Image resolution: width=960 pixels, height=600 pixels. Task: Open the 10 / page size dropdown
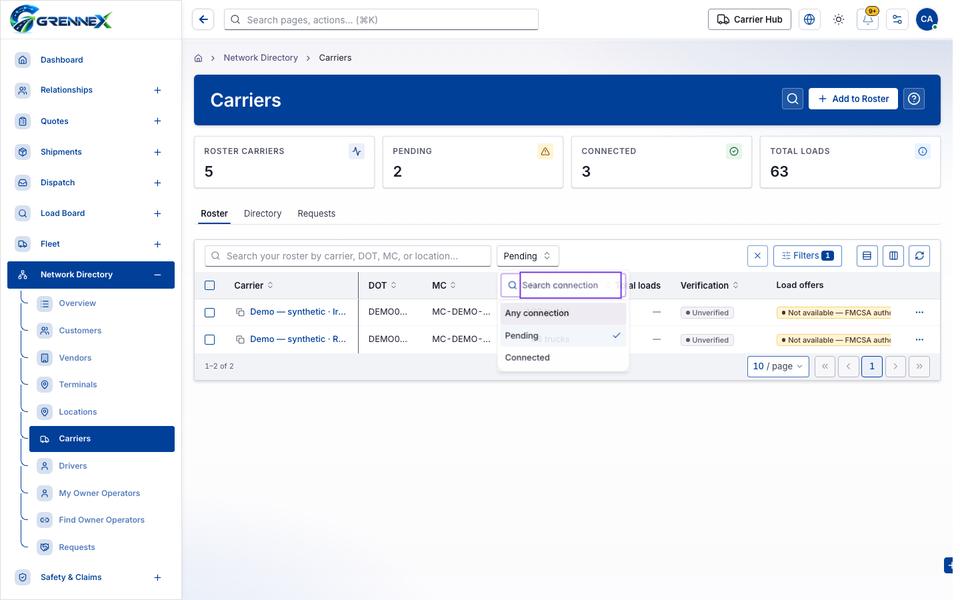(778, 366)
